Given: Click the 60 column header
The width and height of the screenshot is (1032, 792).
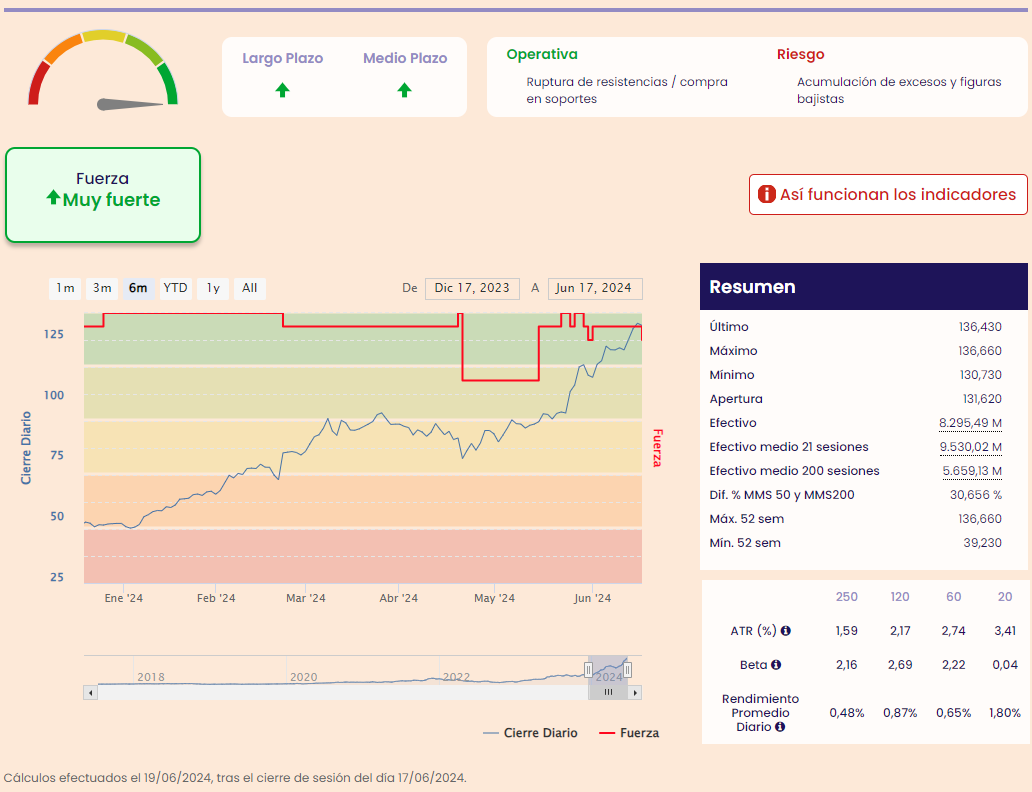Looking at the screenshot, I should 953,596.
